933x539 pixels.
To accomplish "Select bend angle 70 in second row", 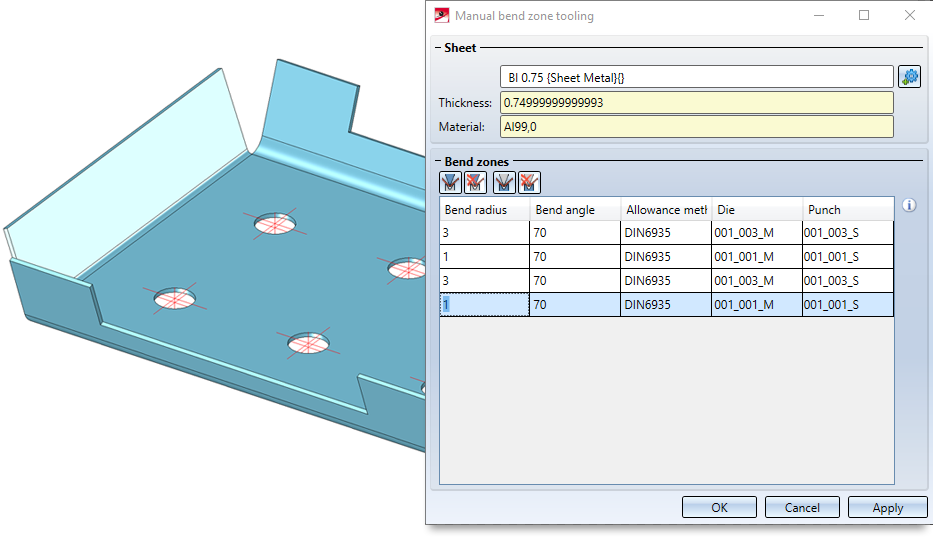I will 575,256.
